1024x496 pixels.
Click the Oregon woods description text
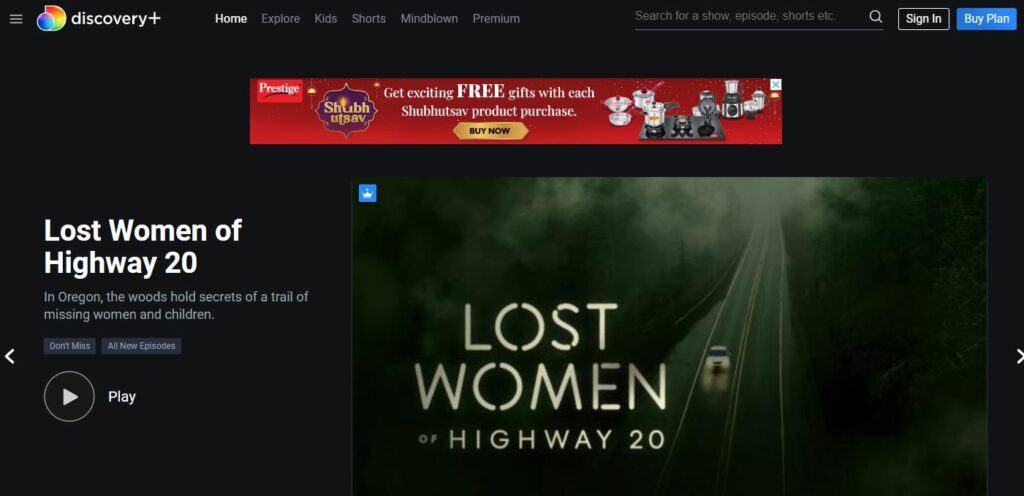[x=176, y=305]
